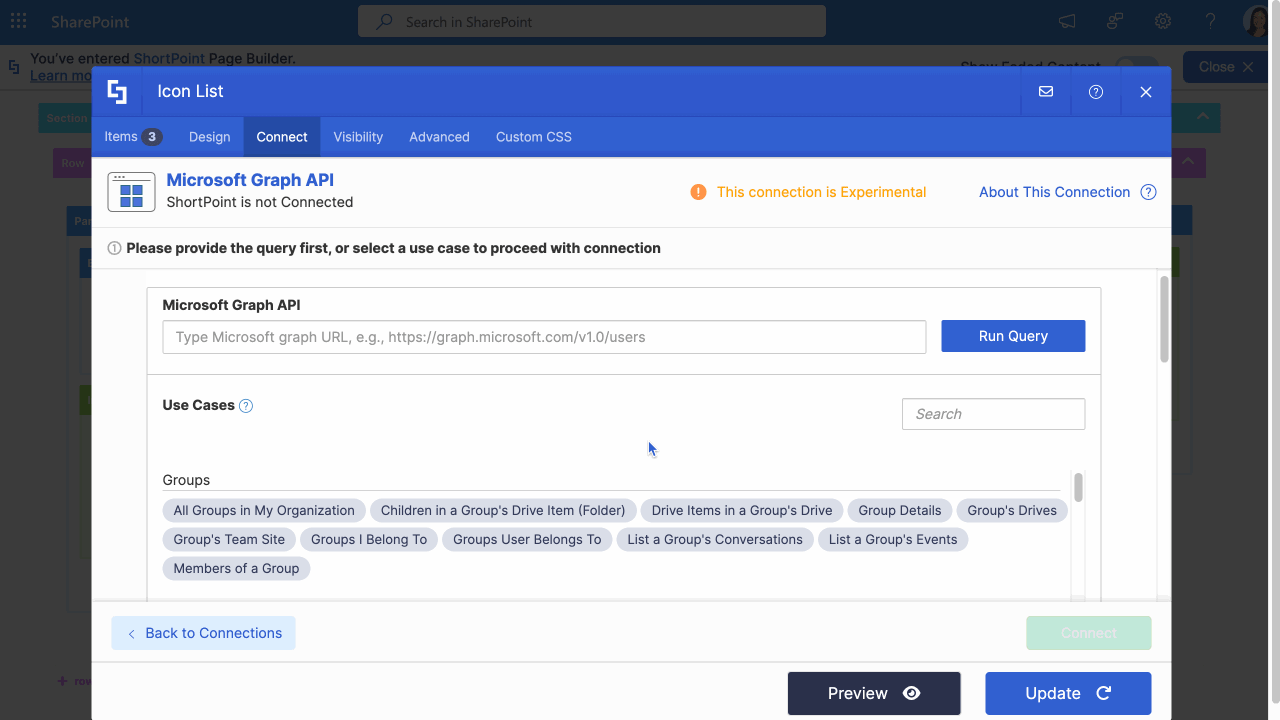Open SharePoint settings gear icon
Viewport: 1280px width, 720px height.
click(1163, 21)
